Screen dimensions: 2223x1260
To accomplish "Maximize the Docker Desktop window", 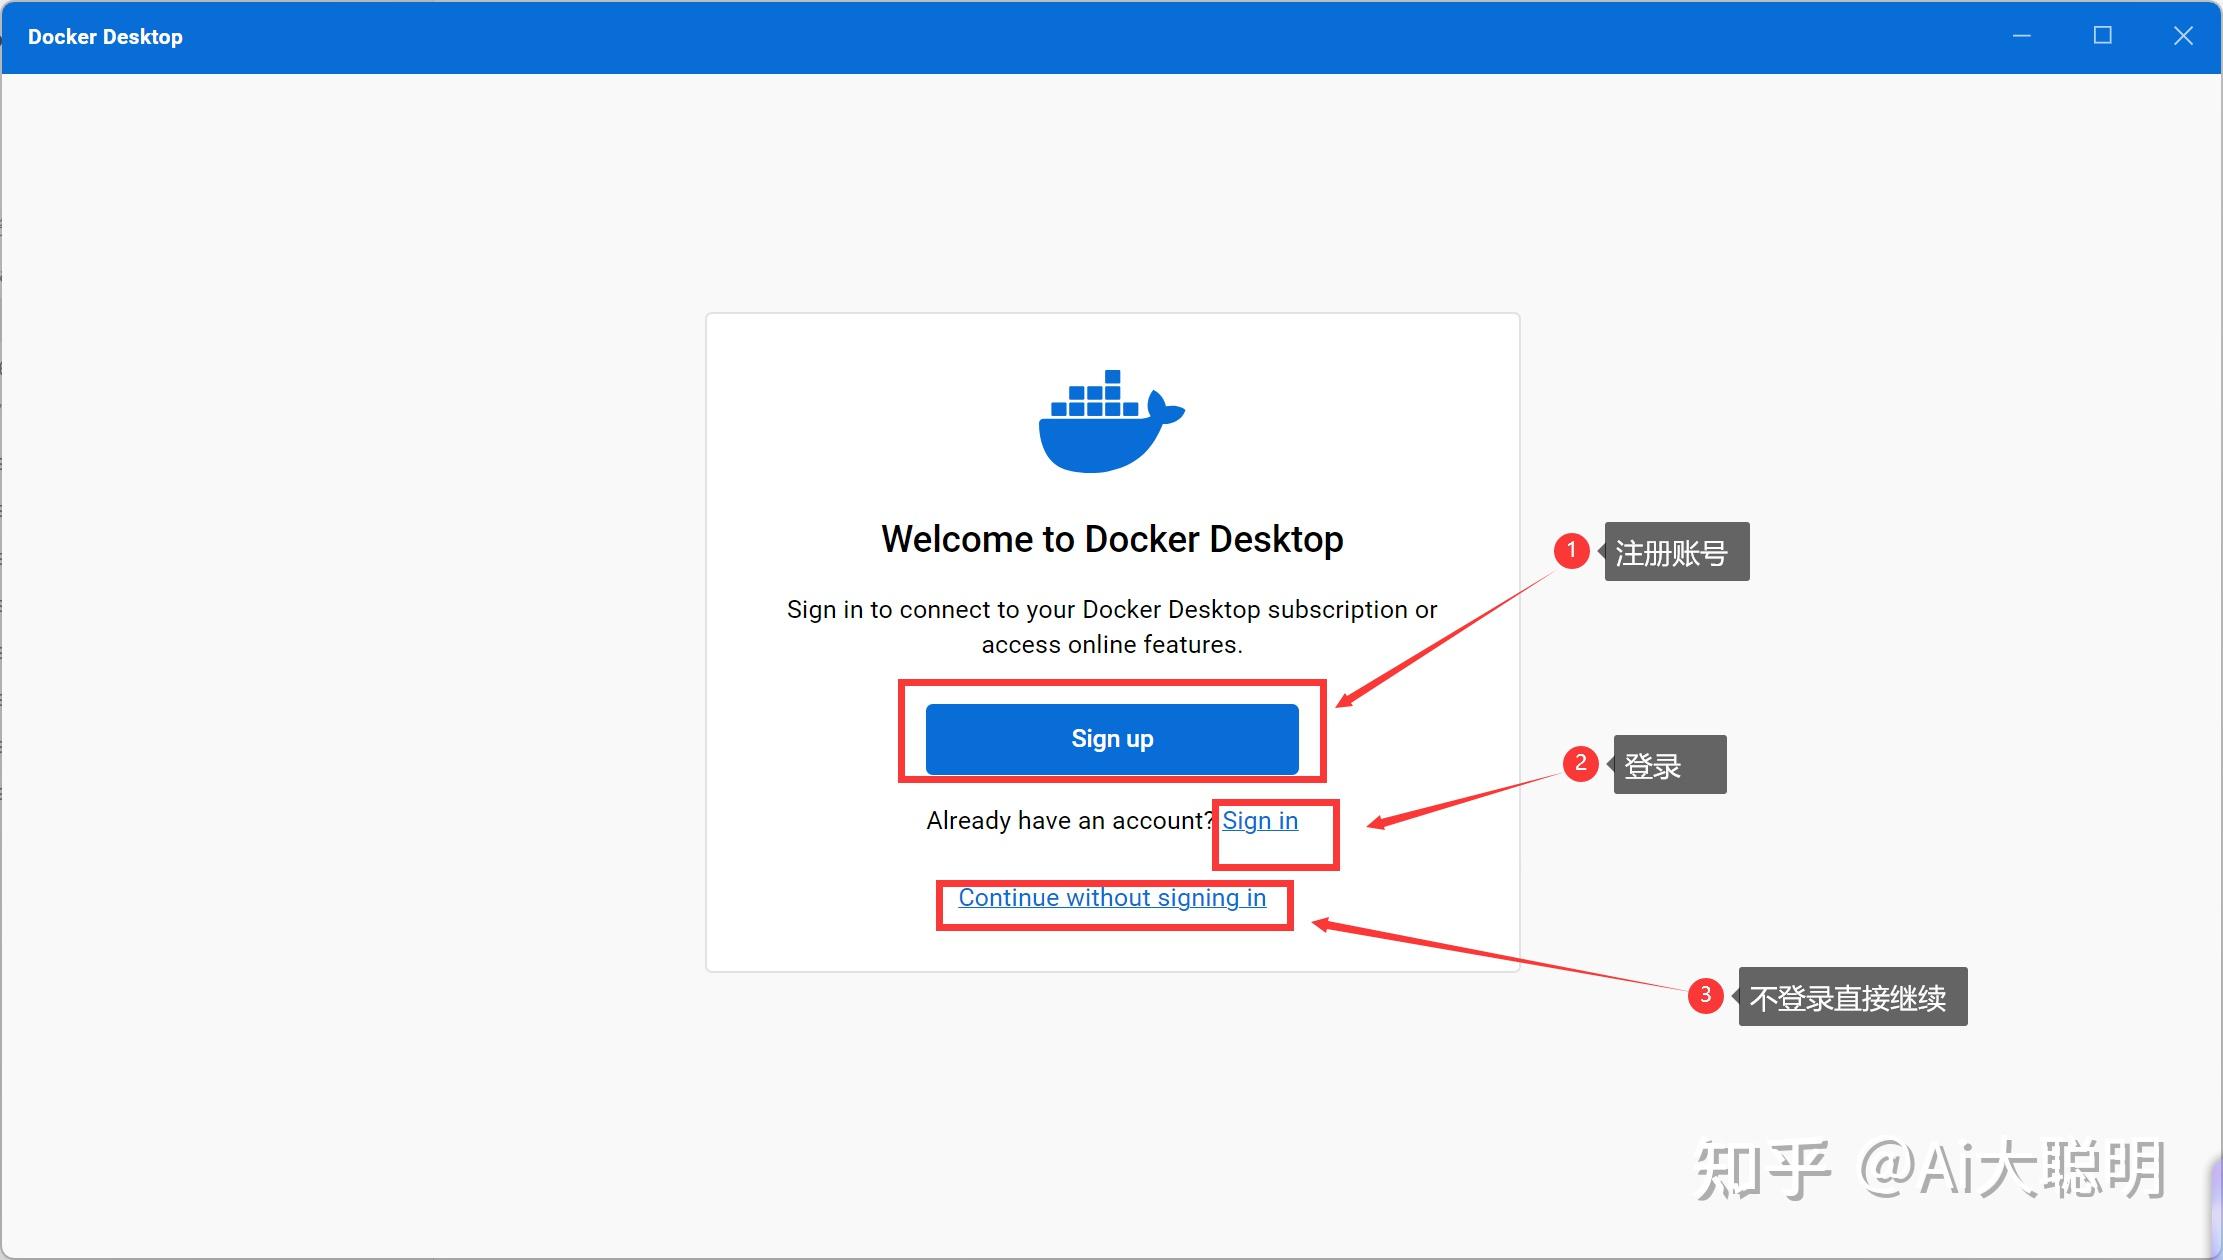I will pos(2103,36).
